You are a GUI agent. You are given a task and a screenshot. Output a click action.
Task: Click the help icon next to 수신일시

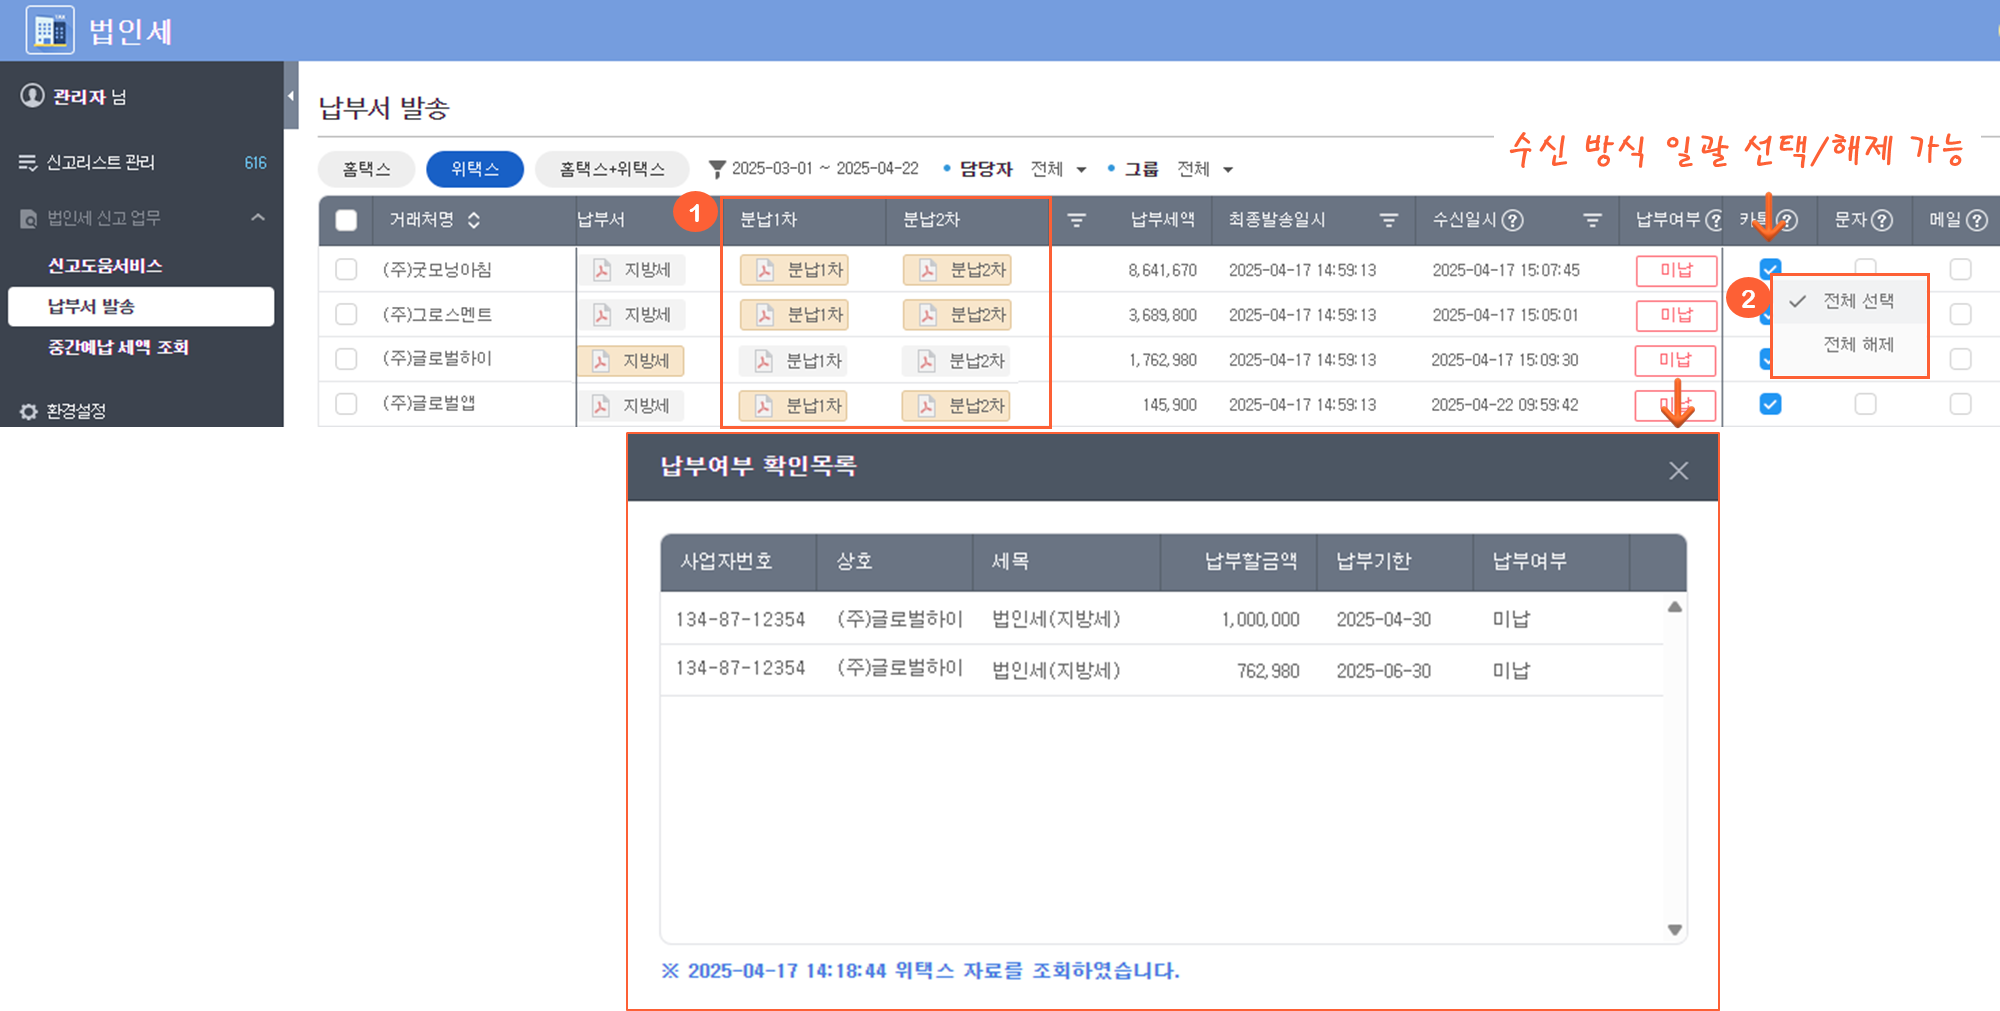tap(1513, 220)
